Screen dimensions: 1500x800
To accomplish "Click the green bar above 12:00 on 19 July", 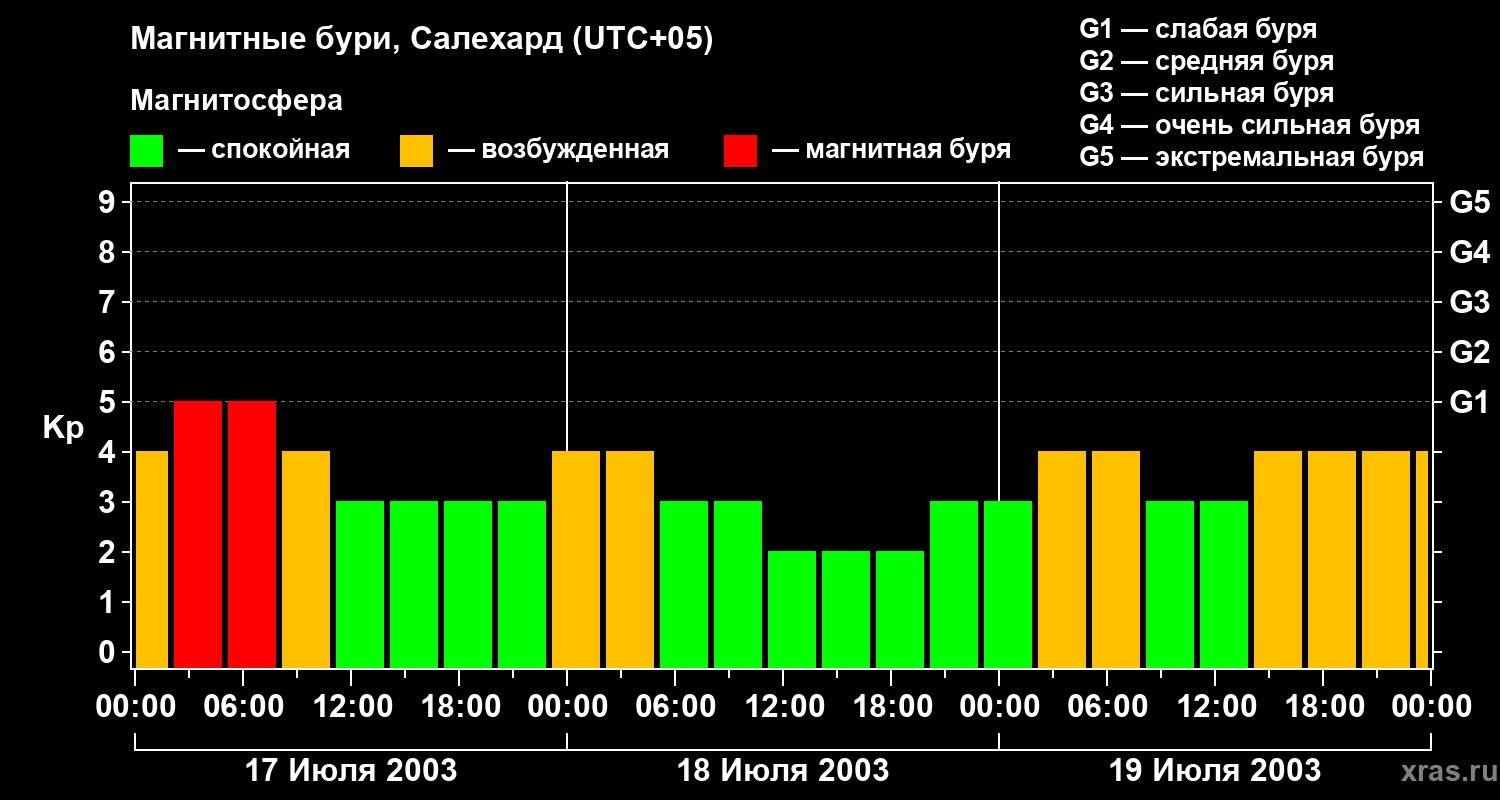I will (1224, 585).
